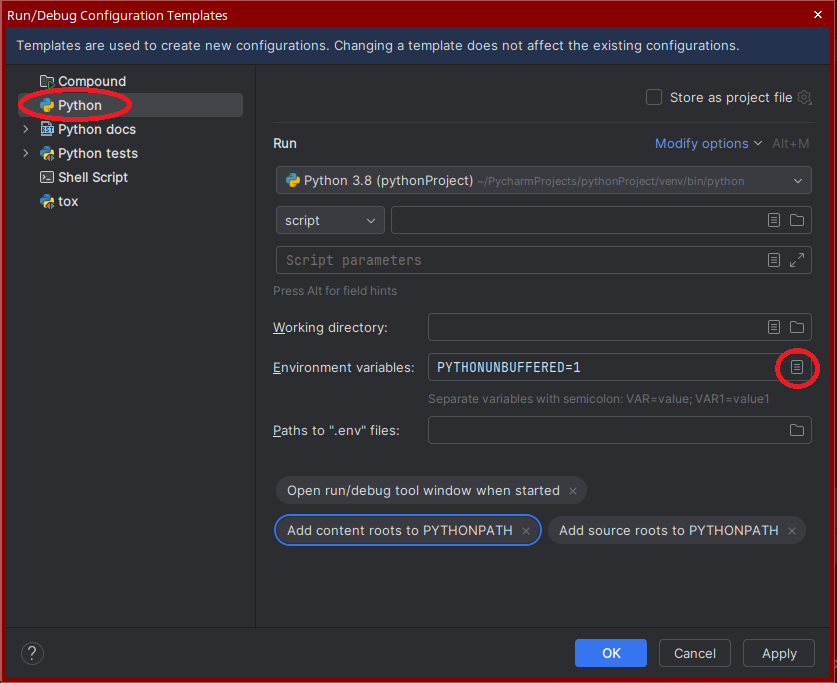Image resolution: width=837 pixels, height=683 pixels.
Task: Click gear icon beside Store as project file
Action: point(804,97)
